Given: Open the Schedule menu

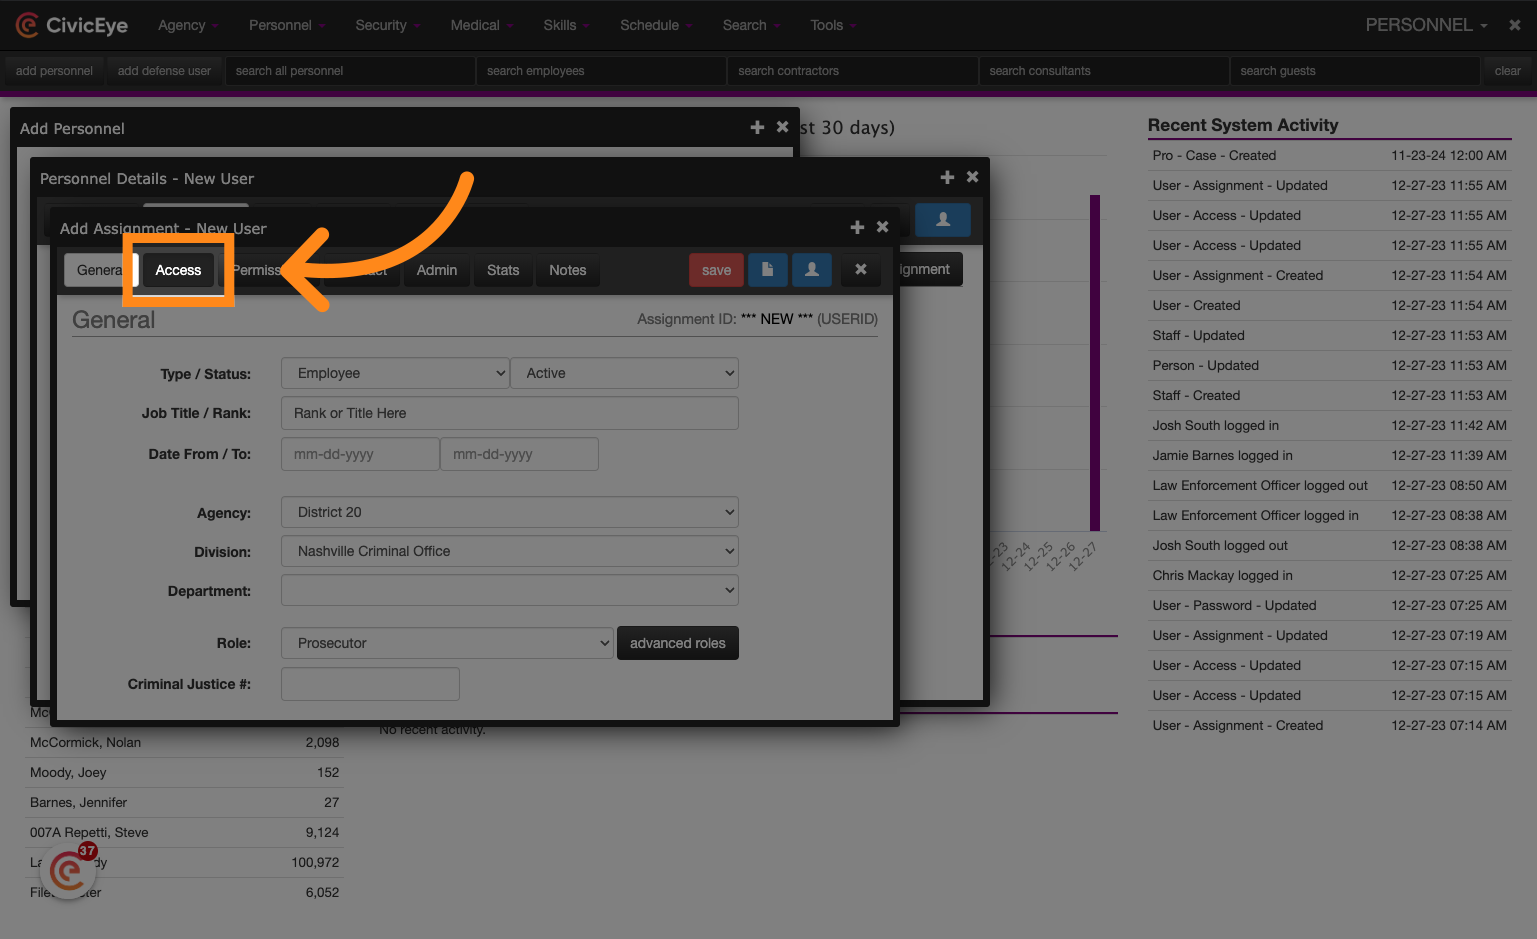Looking at the screenshot, I should pos(656,25).
